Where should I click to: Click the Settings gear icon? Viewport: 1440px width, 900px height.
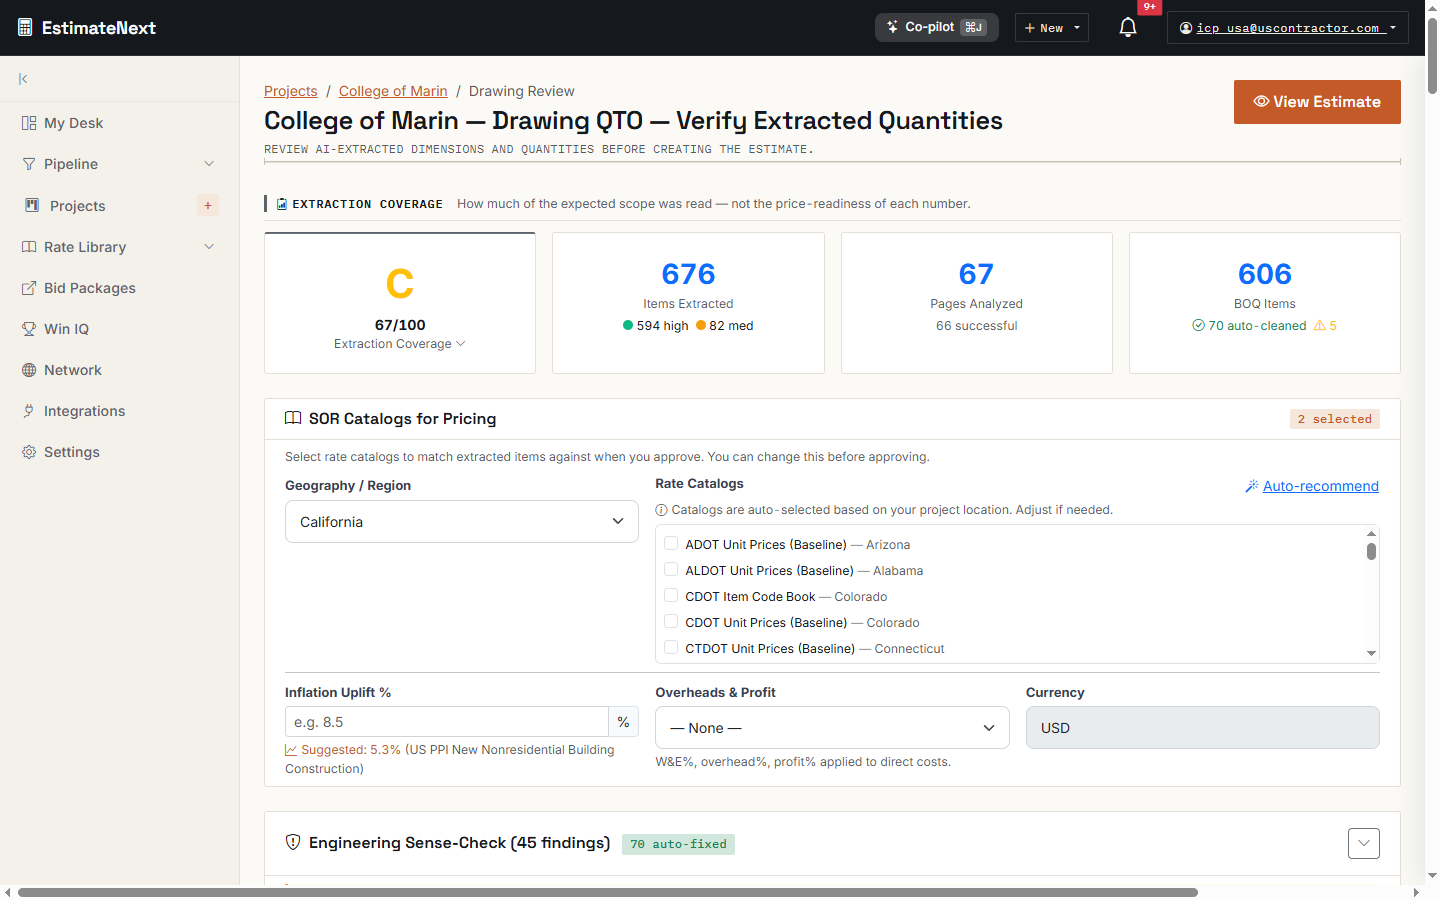click(29, 452)
